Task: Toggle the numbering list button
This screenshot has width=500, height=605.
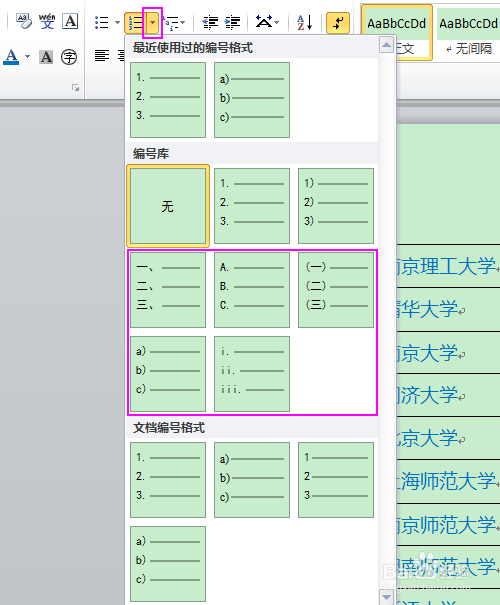Action: (x=135, y=23)
